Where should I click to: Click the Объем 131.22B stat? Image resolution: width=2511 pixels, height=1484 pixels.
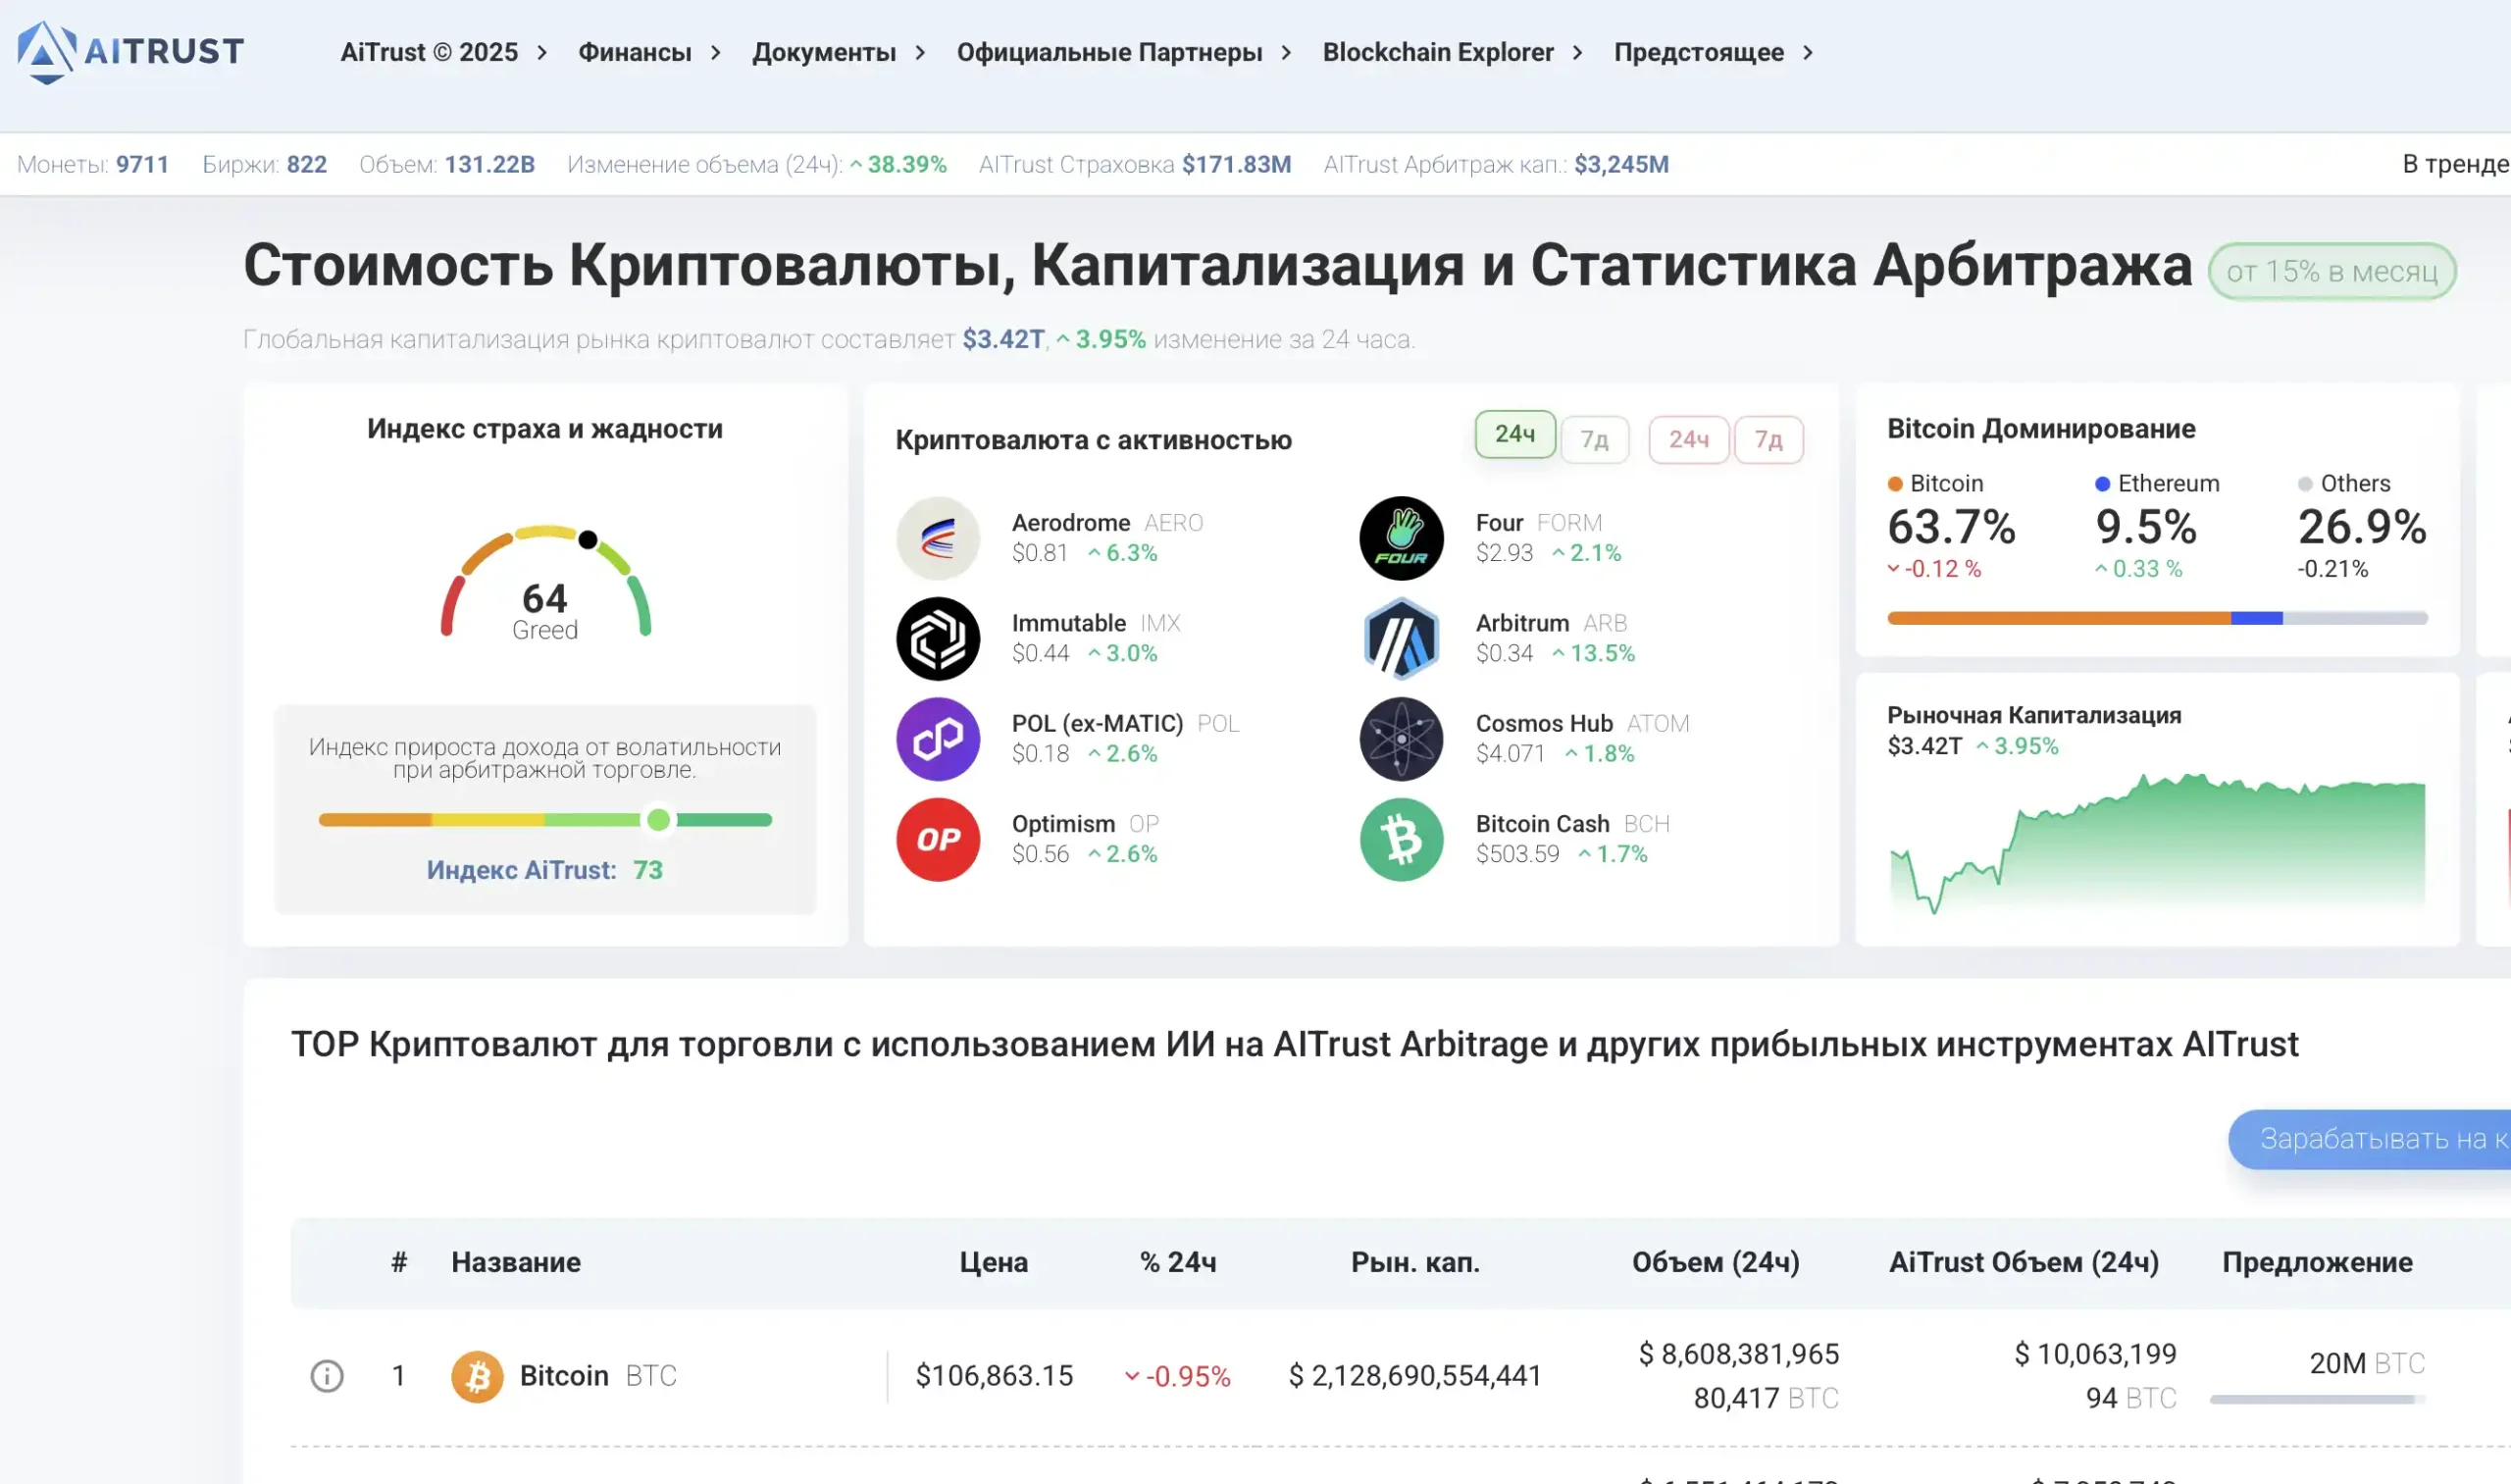coord(447,164)
